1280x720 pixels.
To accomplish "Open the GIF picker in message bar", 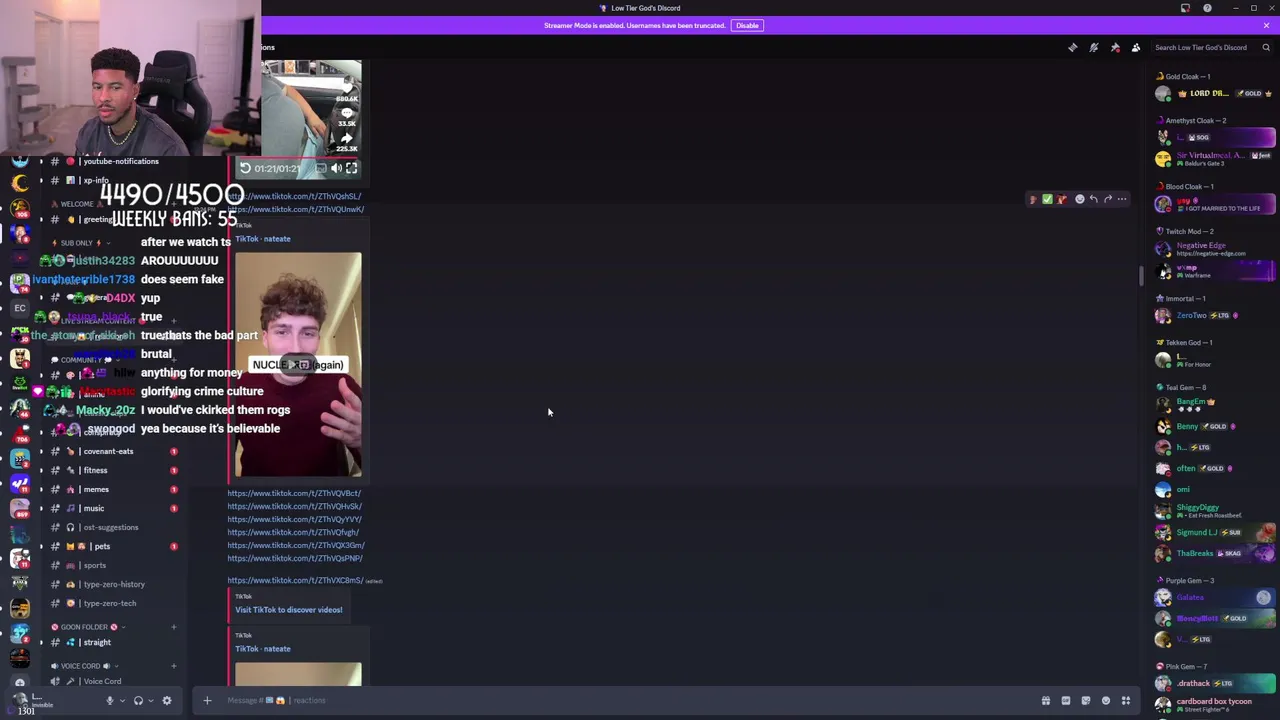I will point(1065,701).
